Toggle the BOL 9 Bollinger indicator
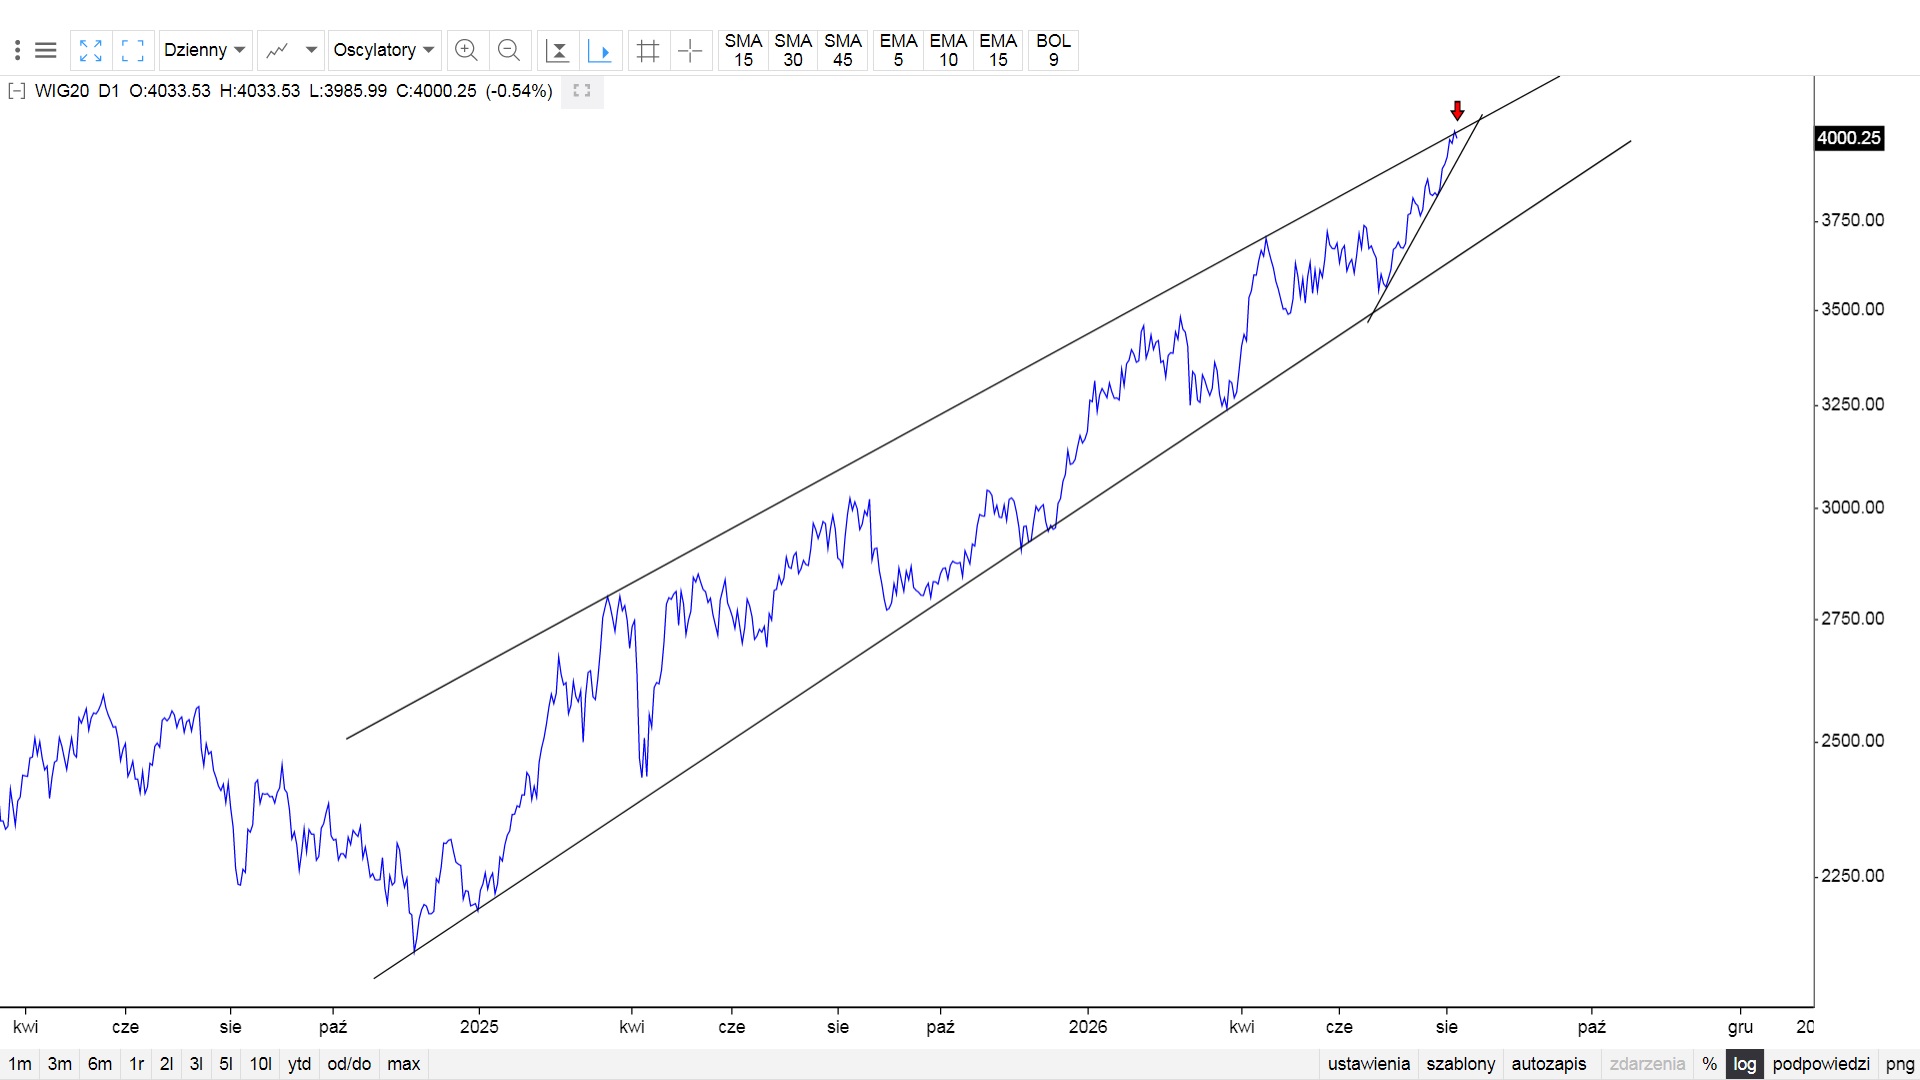Viewport: 1920px width, 1080px height. click(1053, 50)
